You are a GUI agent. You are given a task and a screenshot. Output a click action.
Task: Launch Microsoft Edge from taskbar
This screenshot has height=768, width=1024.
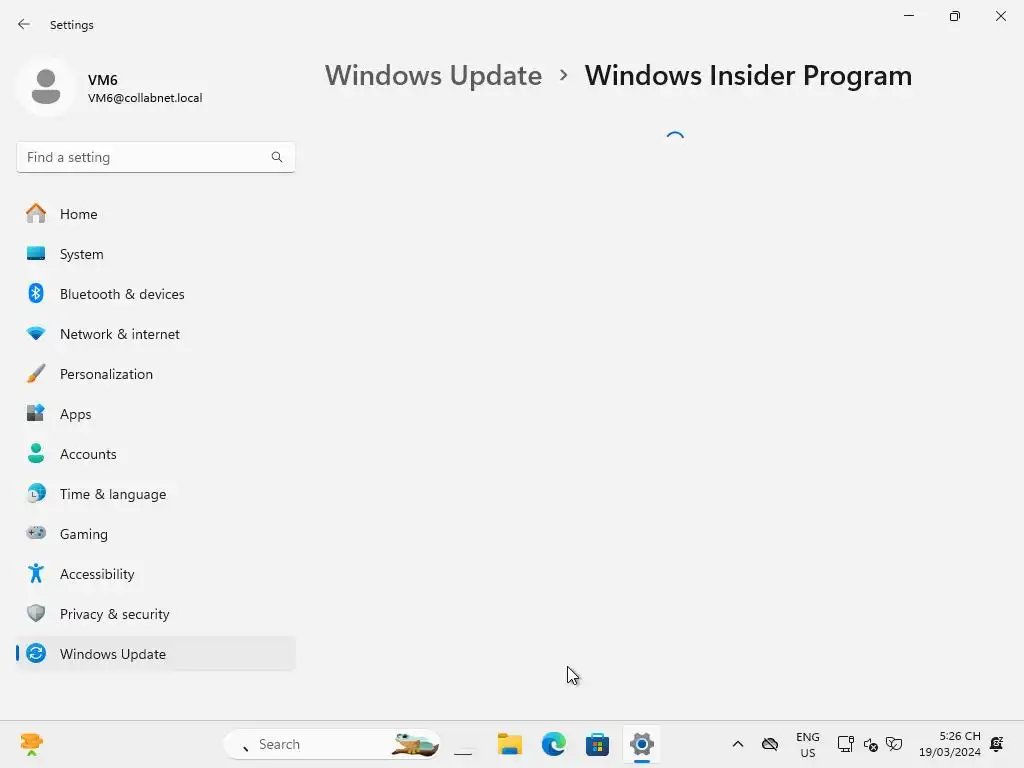tap(554, 744)
